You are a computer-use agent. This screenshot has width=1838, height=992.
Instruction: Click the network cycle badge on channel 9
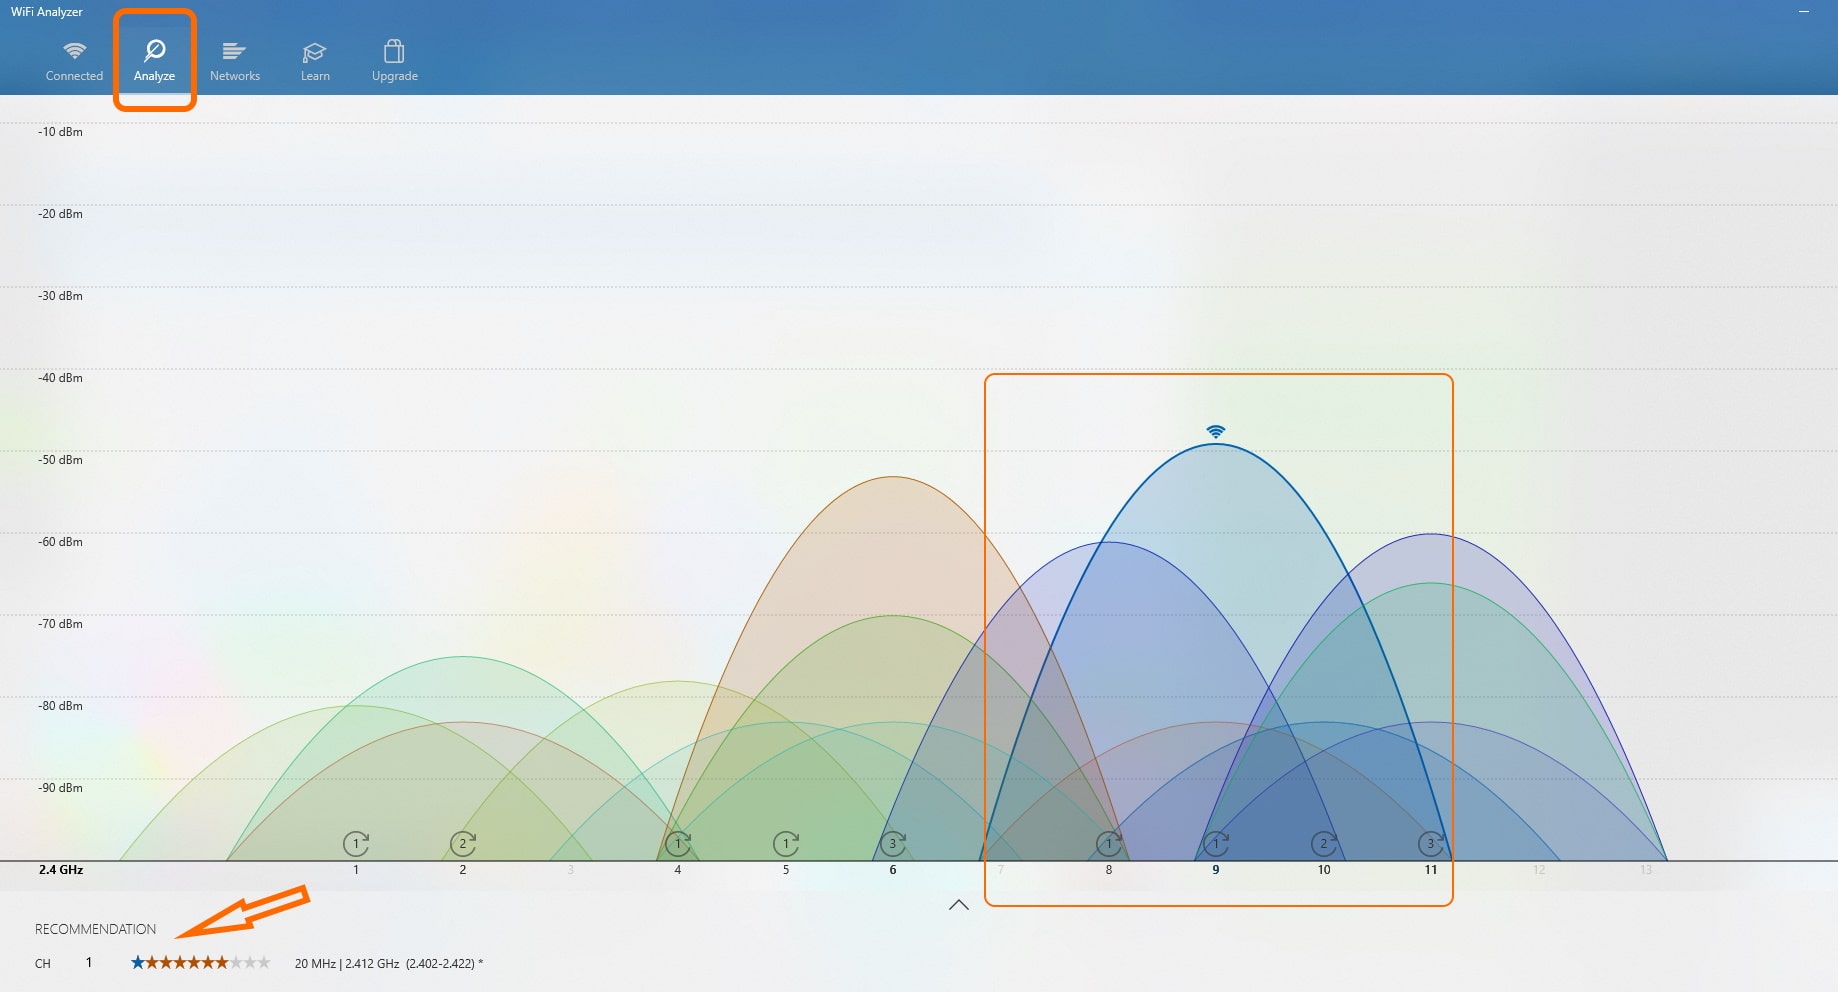pyautogui.click(x=1216, y=843)
